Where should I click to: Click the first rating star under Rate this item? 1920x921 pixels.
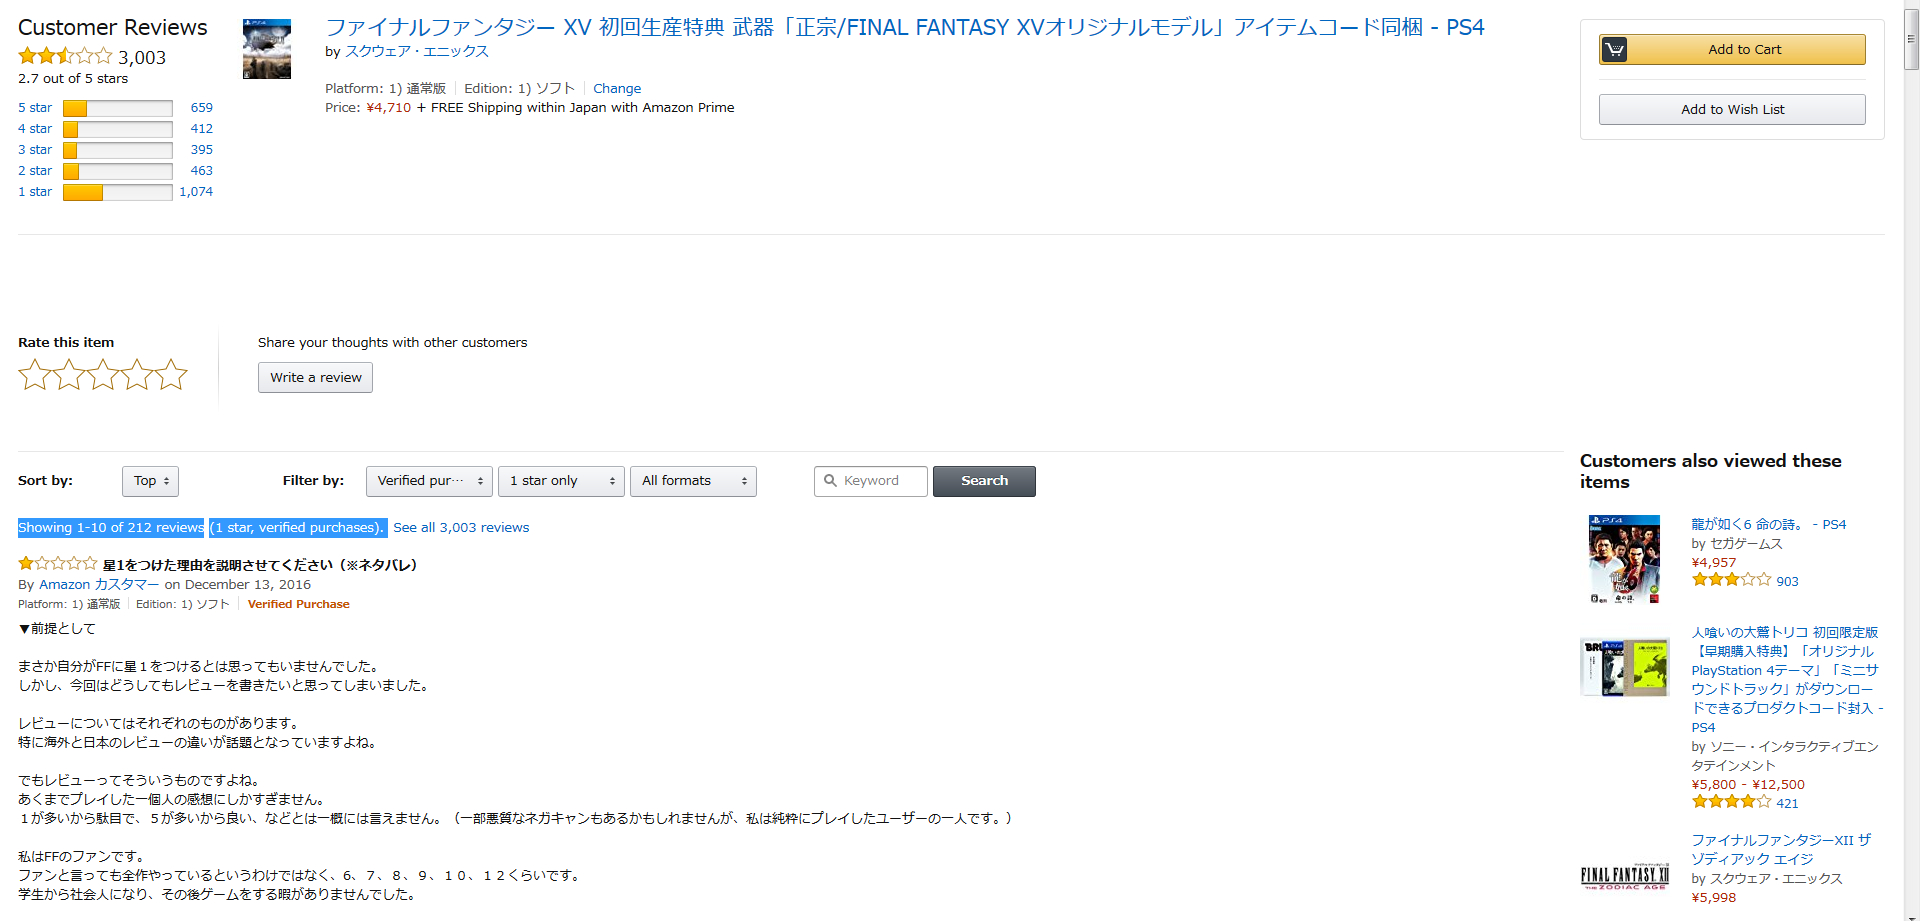[35, 375]
